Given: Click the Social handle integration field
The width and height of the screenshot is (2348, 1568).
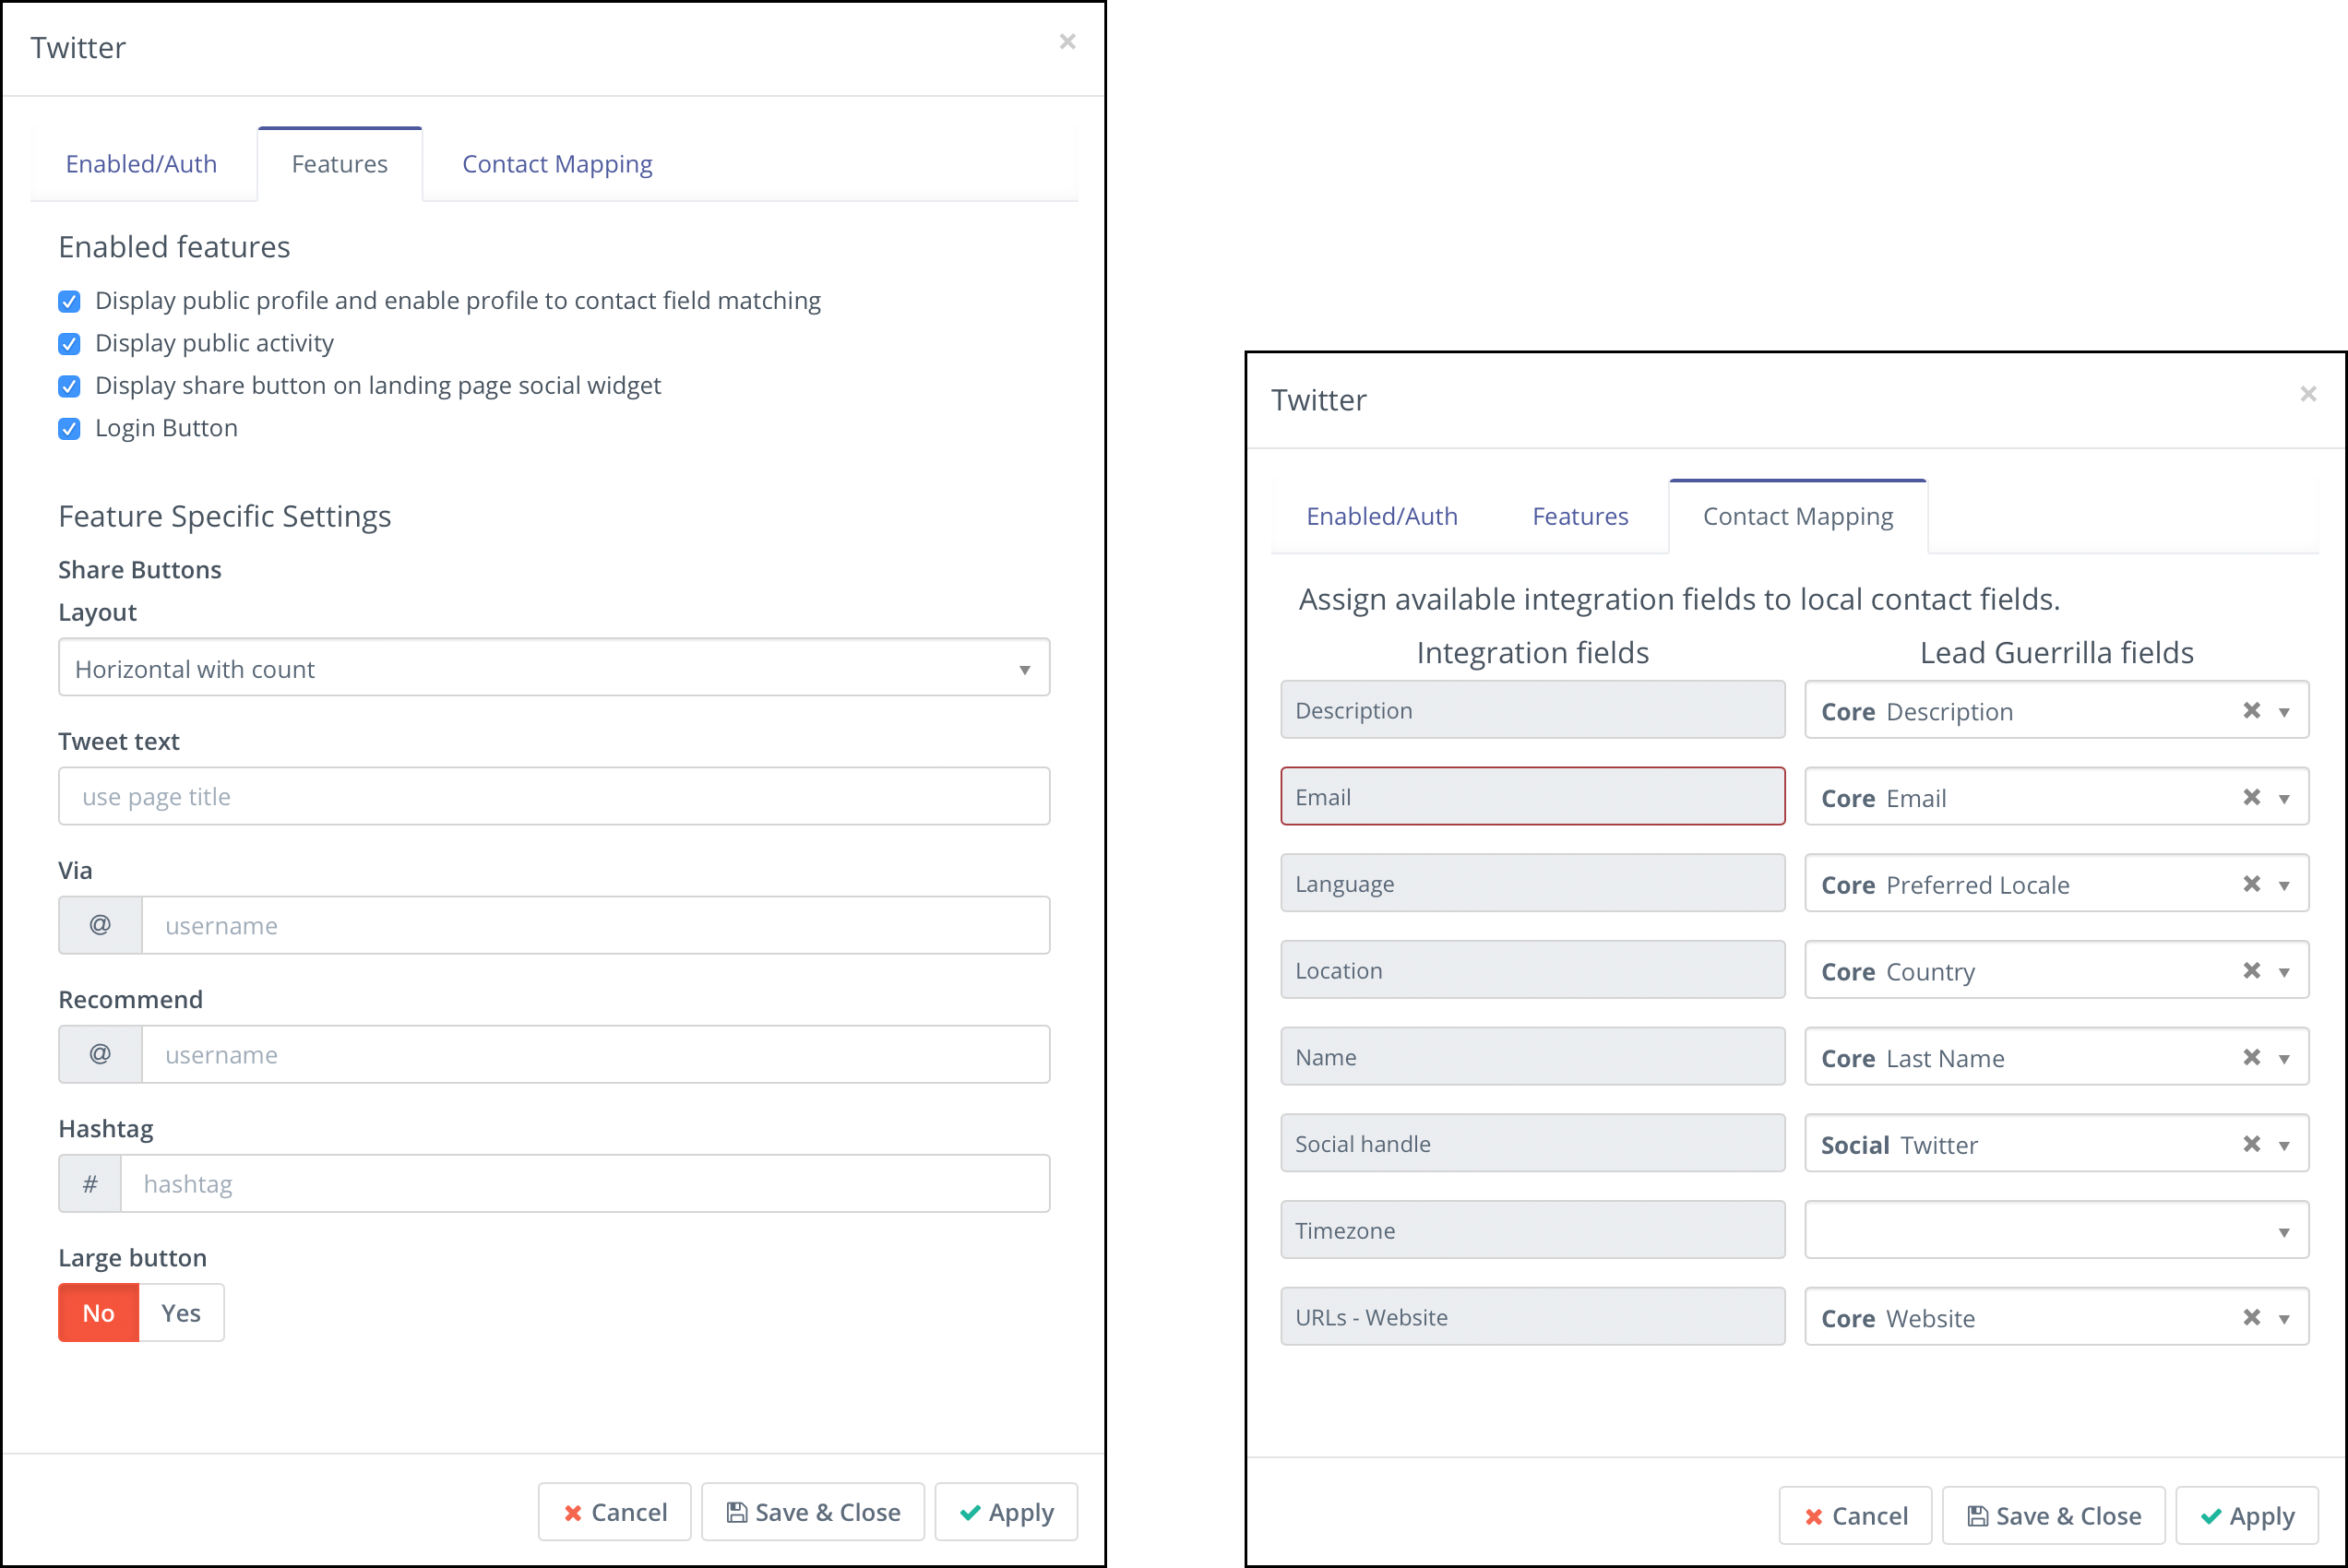Looking at the screenshot, I should 1533,1143.
